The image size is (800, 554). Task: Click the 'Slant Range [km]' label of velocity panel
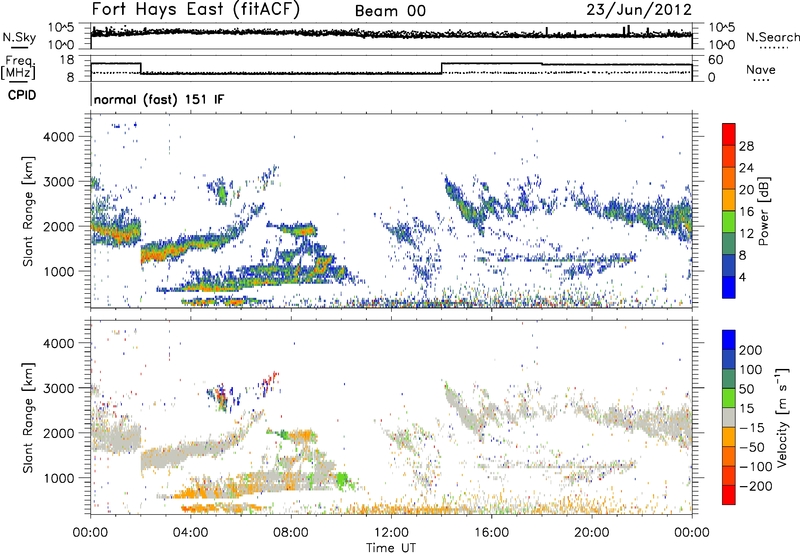click(28, 417)
